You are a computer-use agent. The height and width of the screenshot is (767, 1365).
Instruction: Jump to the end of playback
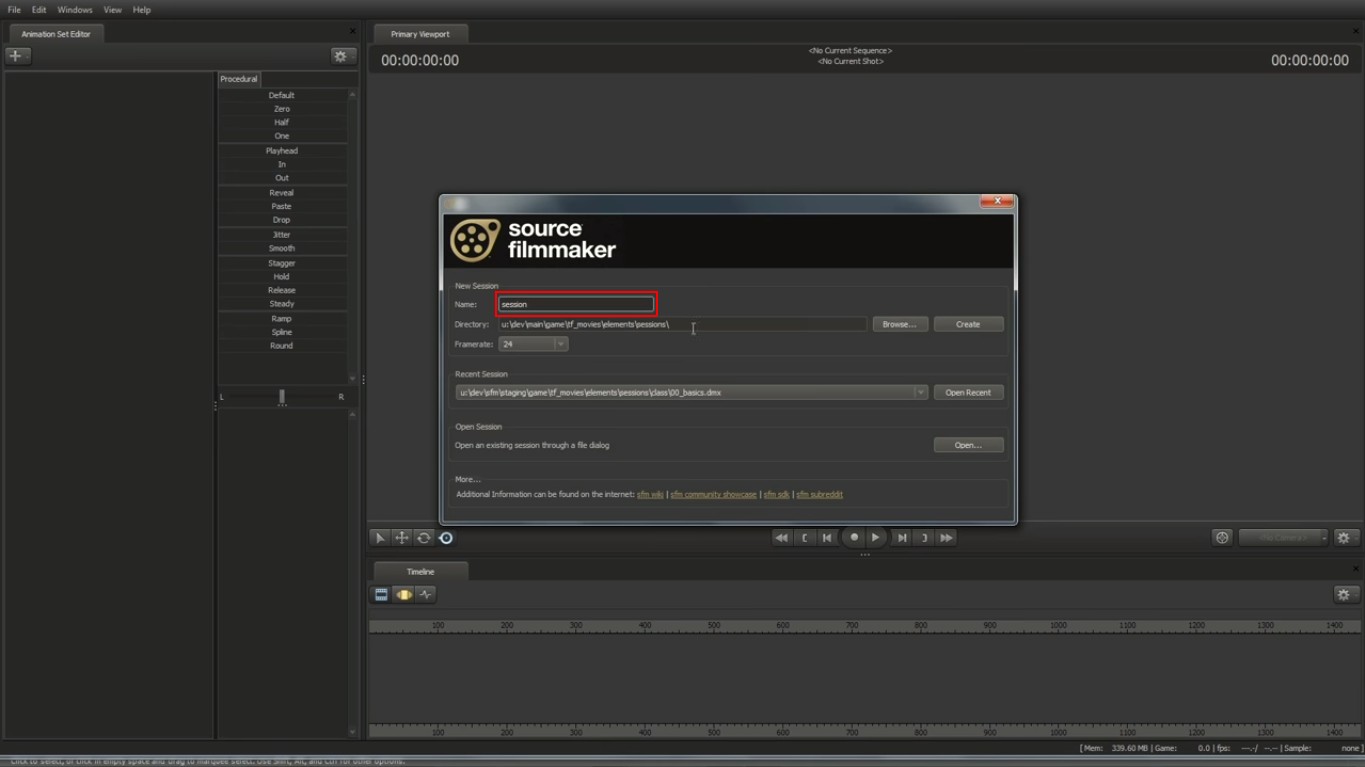(x=901, y=537)
